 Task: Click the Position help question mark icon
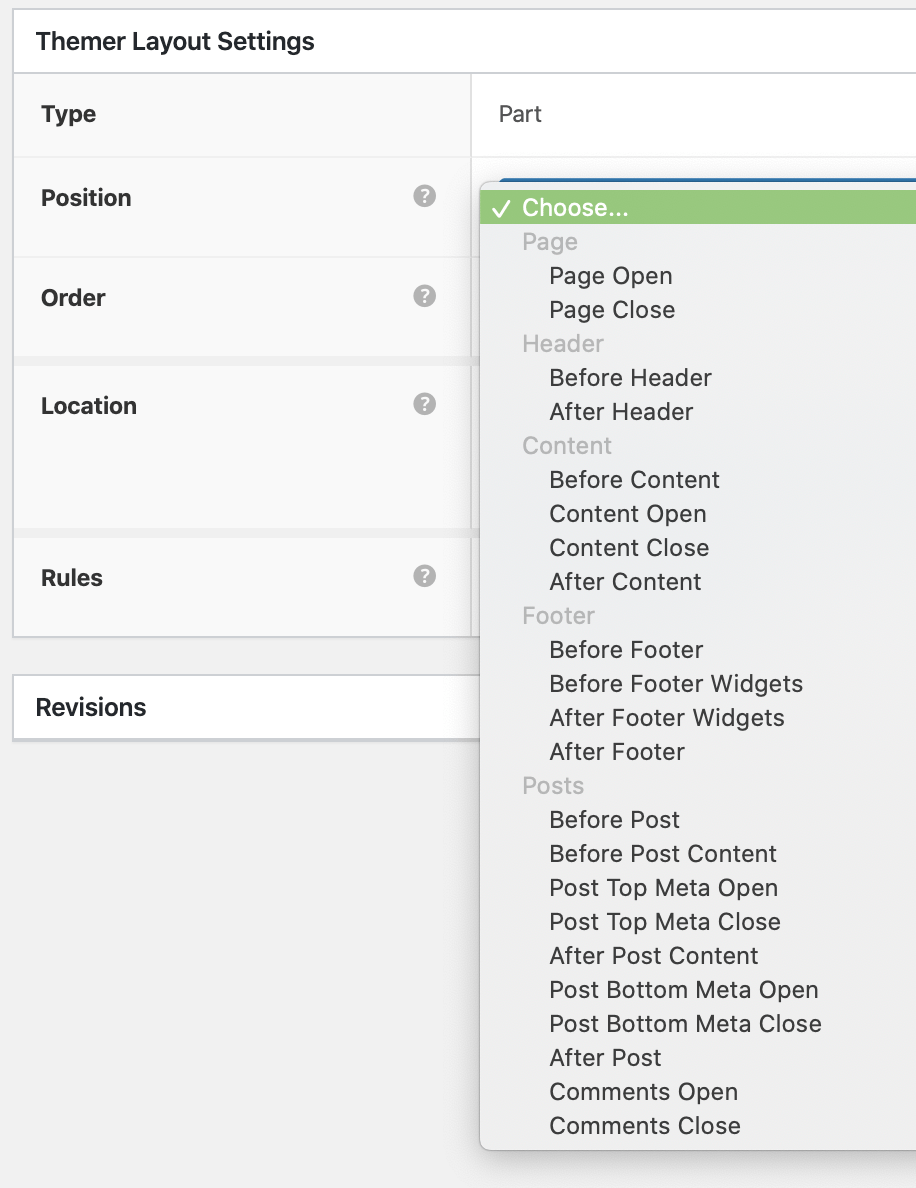(425, 196)
